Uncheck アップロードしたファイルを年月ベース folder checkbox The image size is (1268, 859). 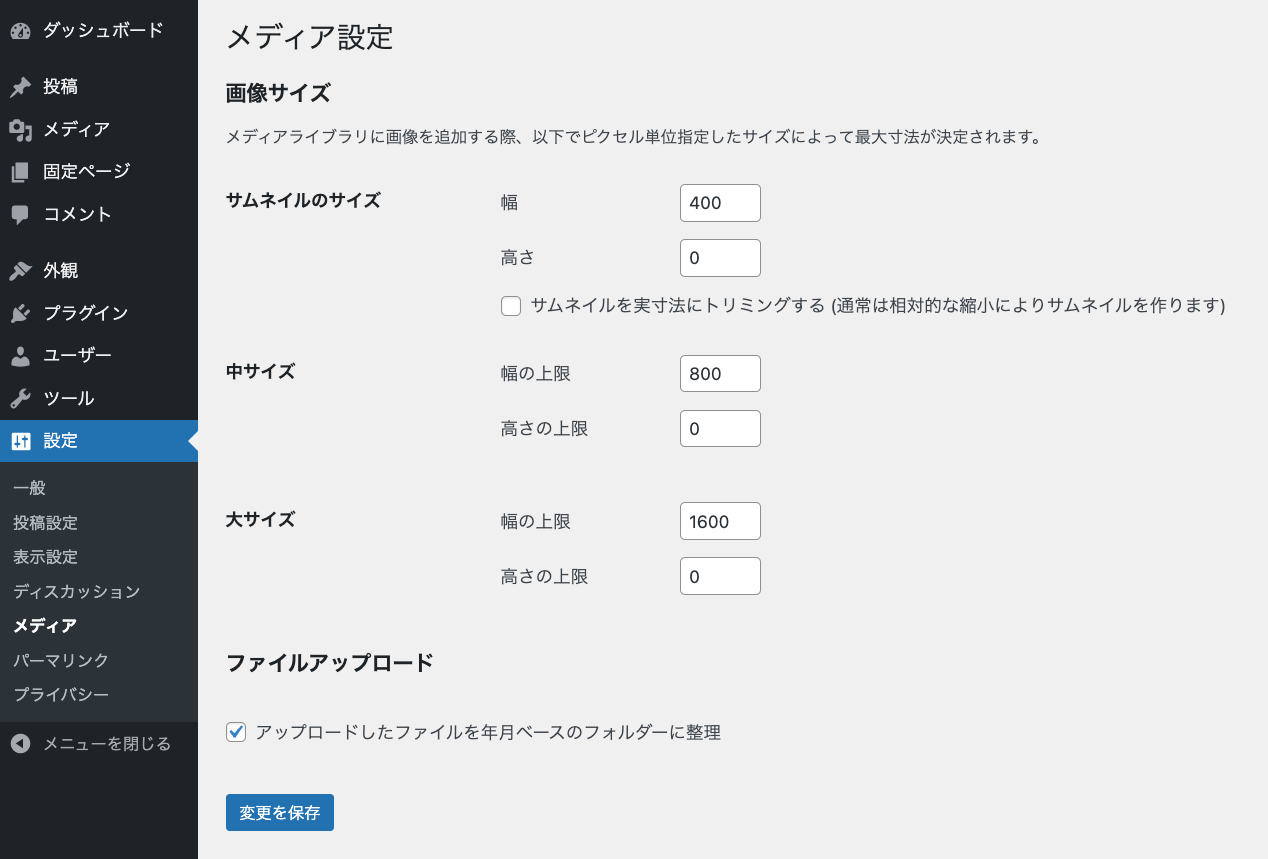click(236, 732)
